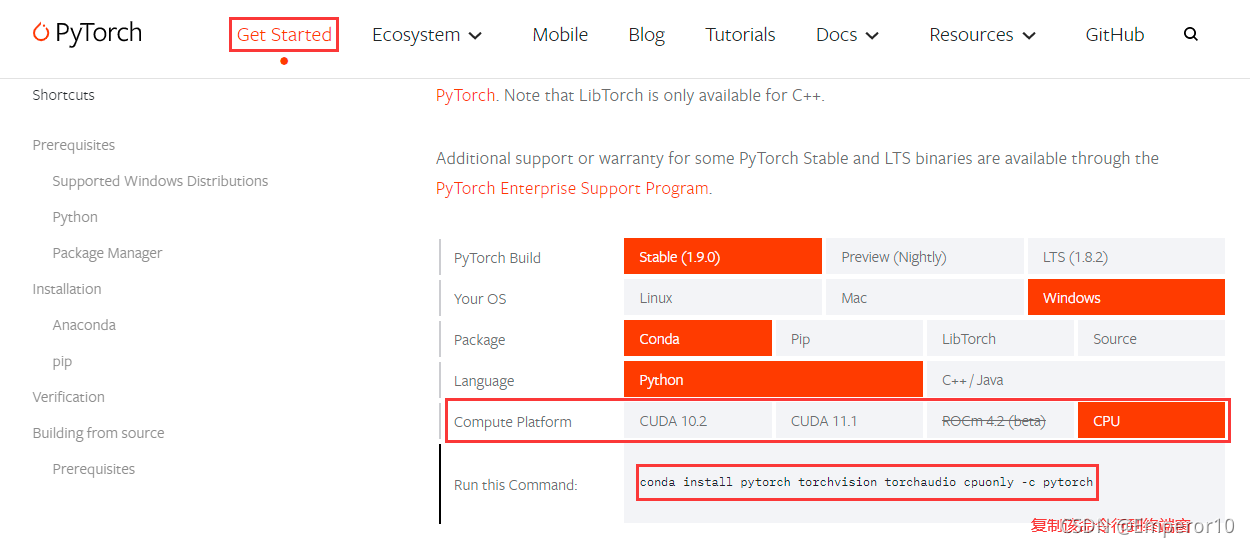Visit the GitHub link in navbar
This screenshot has height=547, width=1250.
pos(1114,35)
